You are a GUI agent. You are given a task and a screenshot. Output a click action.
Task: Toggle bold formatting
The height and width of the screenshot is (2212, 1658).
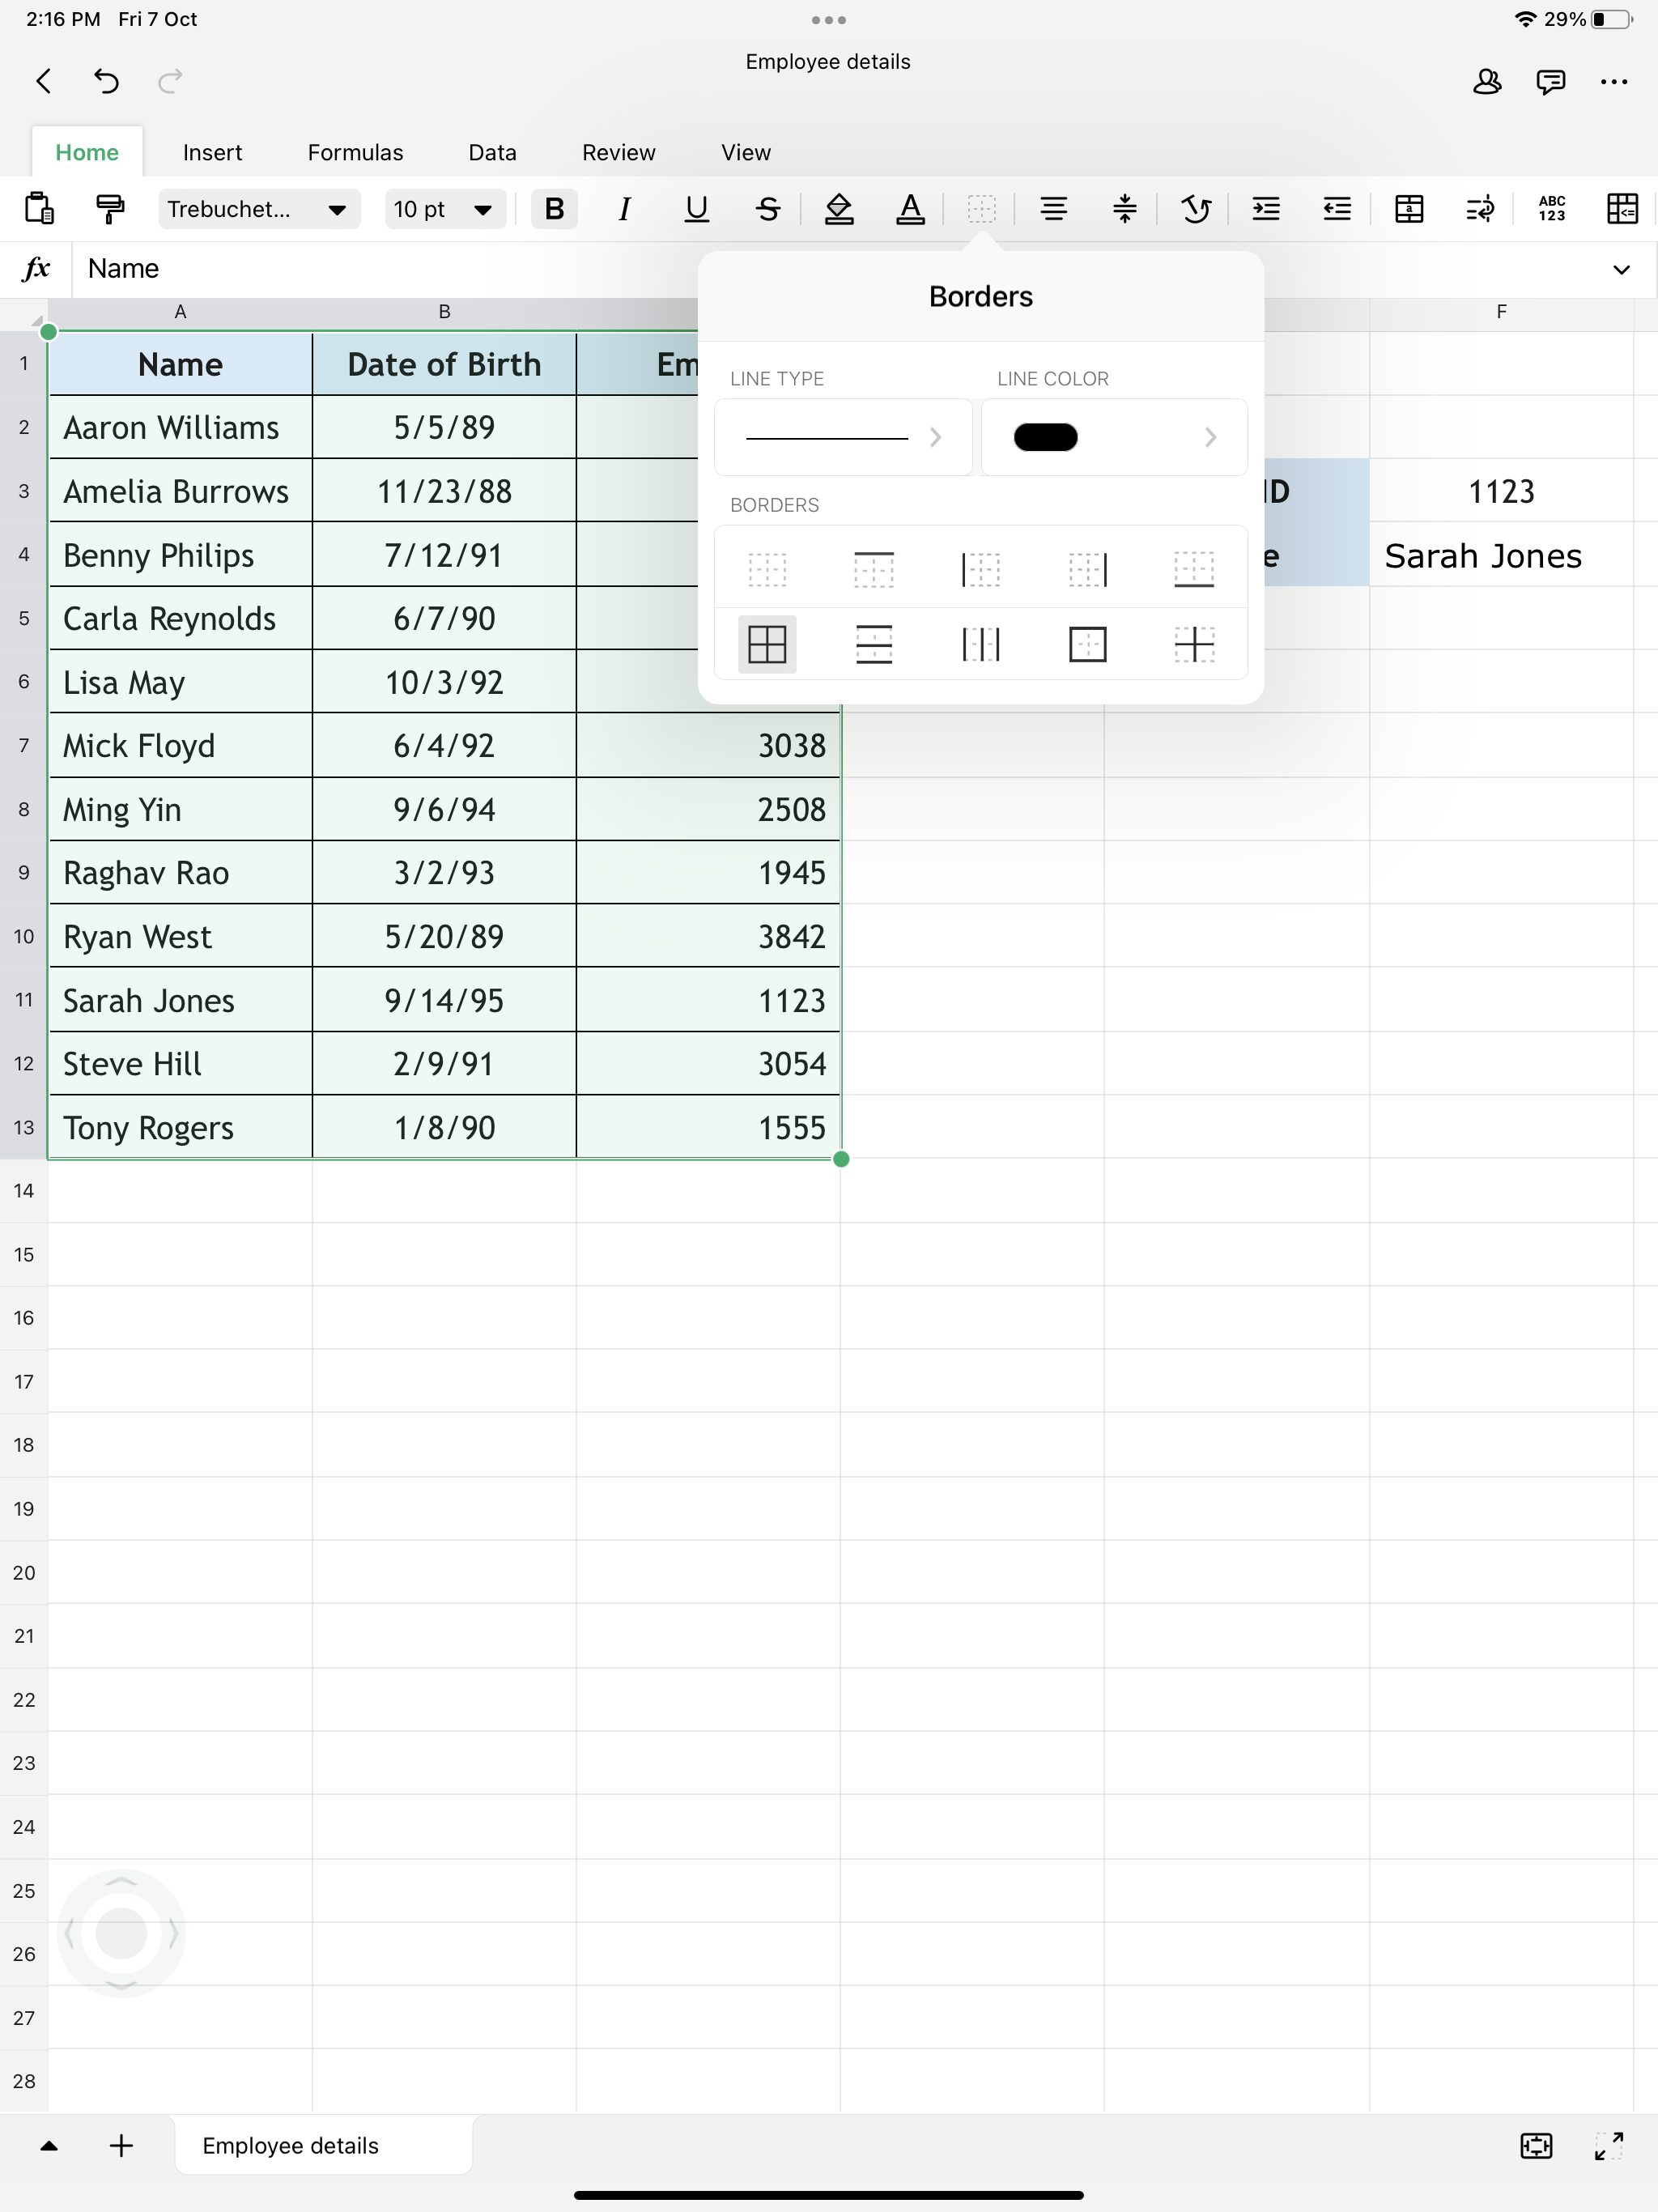[x=554, y=209]
